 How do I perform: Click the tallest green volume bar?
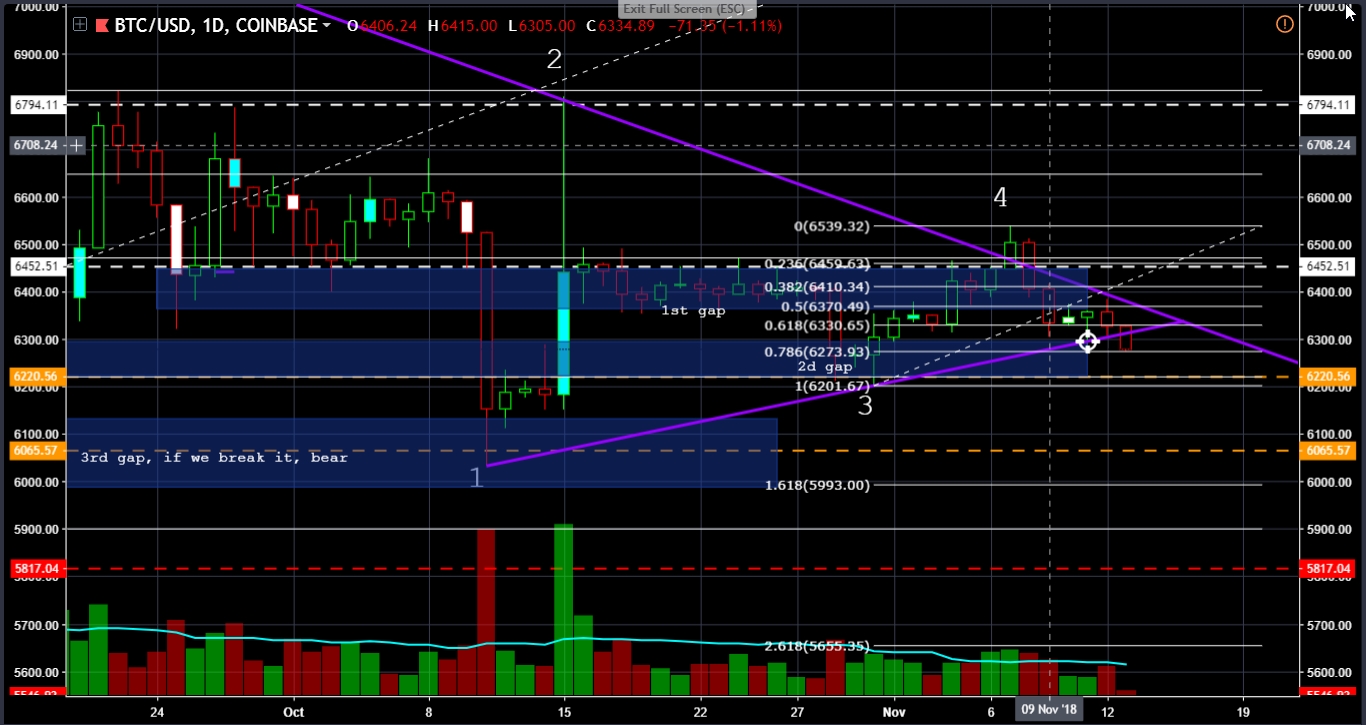point(564,610)
